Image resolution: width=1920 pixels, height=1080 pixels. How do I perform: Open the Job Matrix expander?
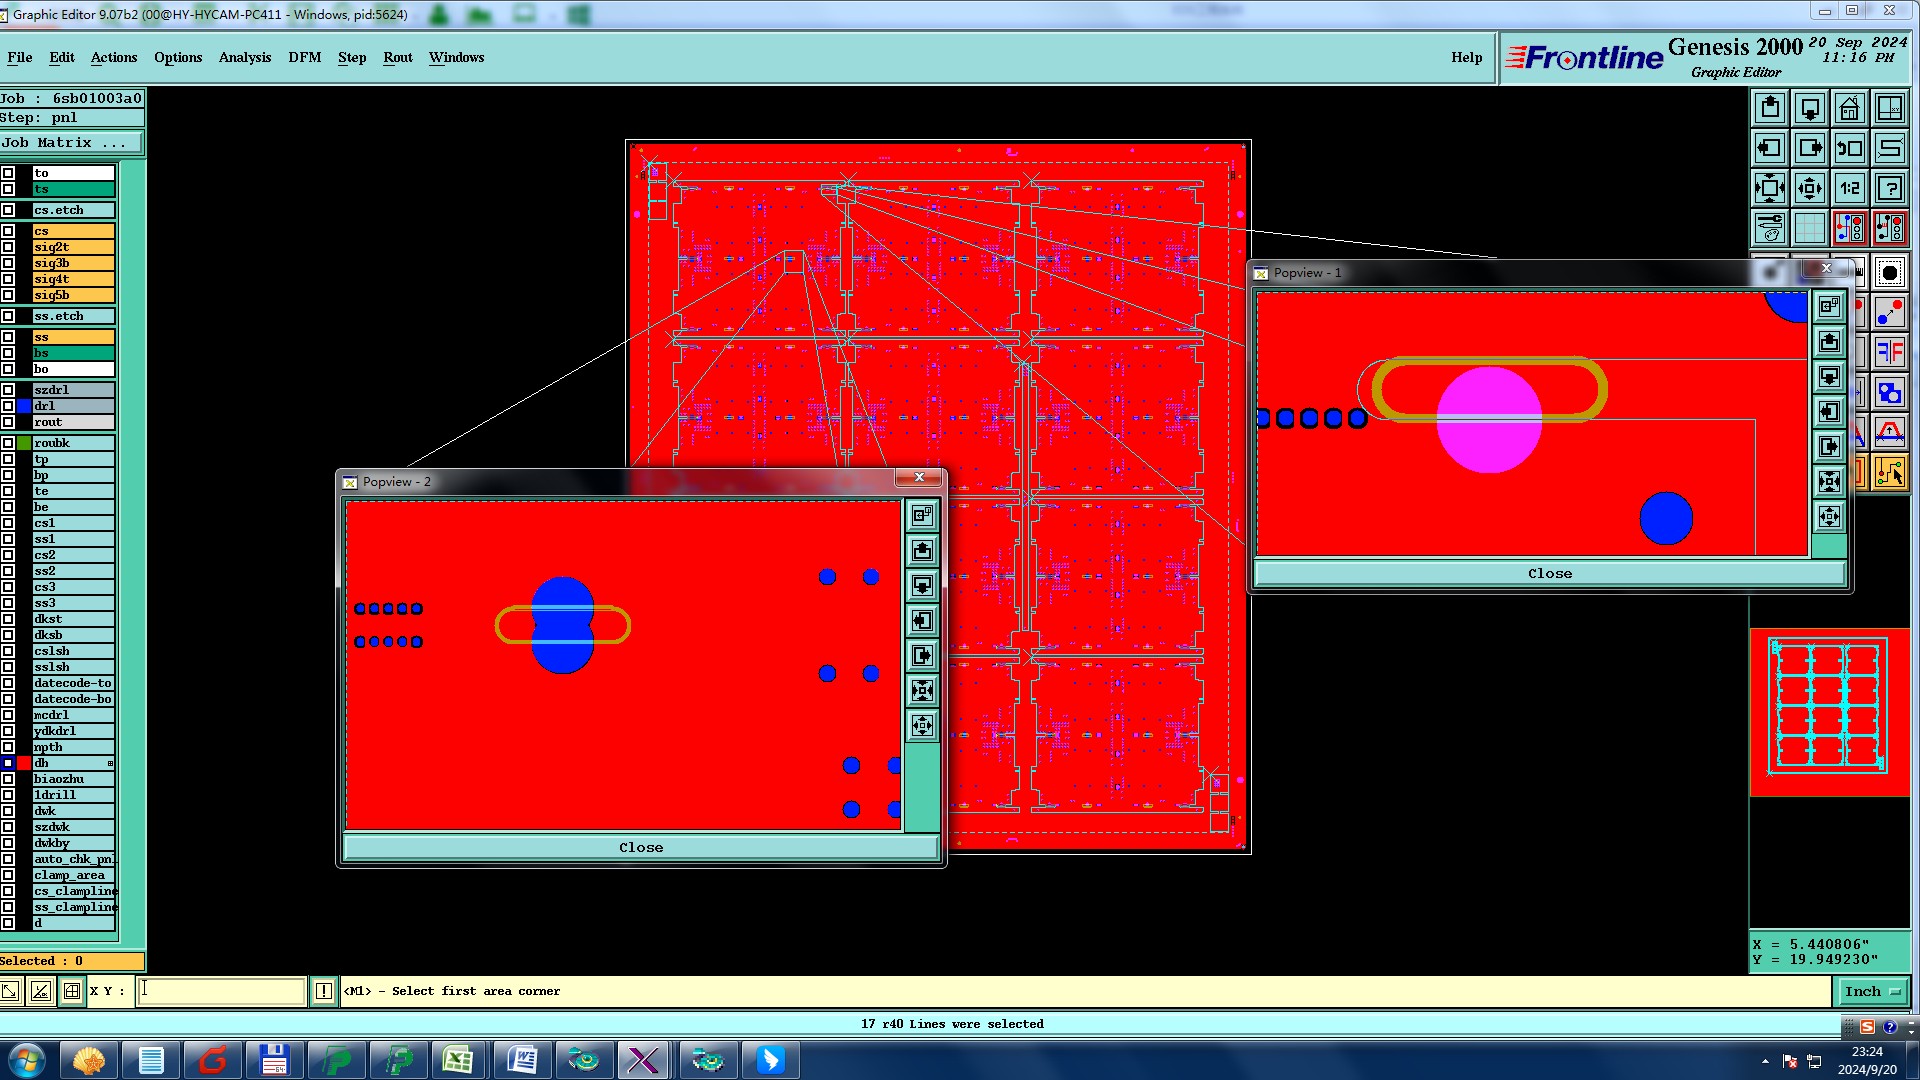coord(71,143)
